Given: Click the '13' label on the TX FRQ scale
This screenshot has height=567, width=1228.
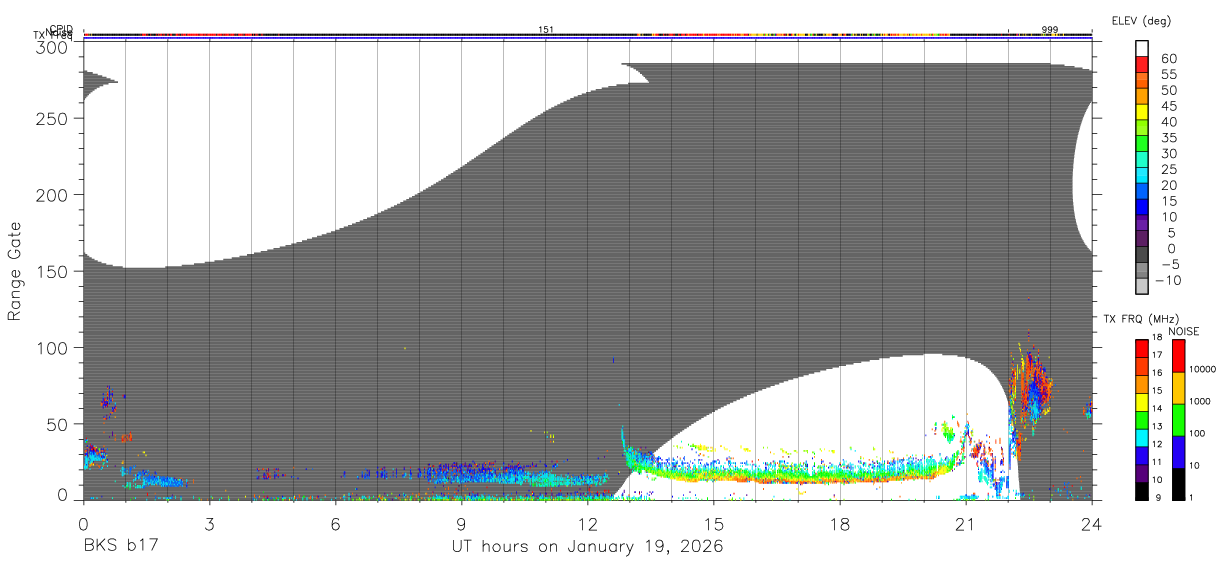Looking at the screenshot, I should [x=1159, y=427].
